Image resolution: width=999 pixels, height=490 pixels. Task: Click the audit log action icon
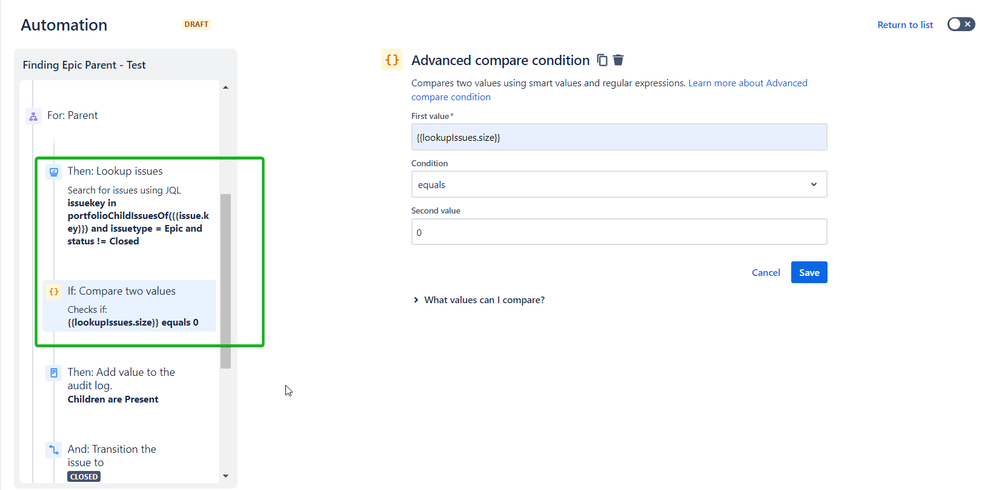coord(54,373)
